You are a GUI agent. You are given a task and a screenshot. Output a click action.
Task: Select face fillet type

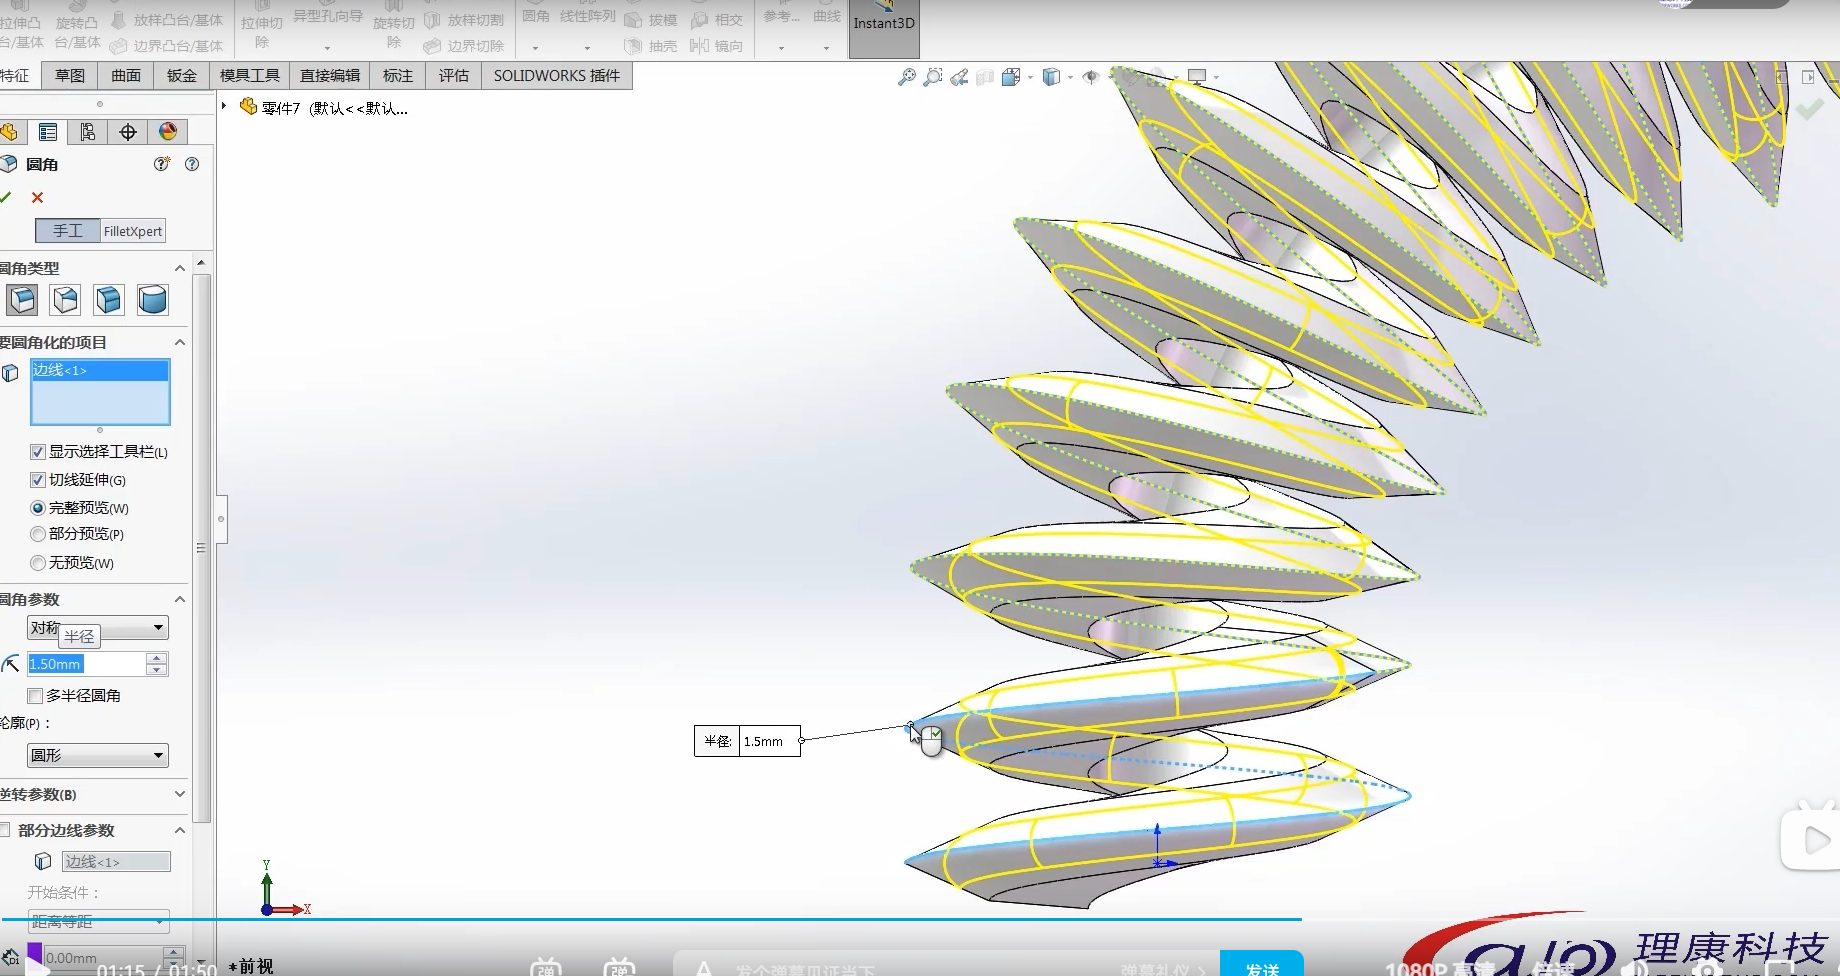tap(109, 299)
